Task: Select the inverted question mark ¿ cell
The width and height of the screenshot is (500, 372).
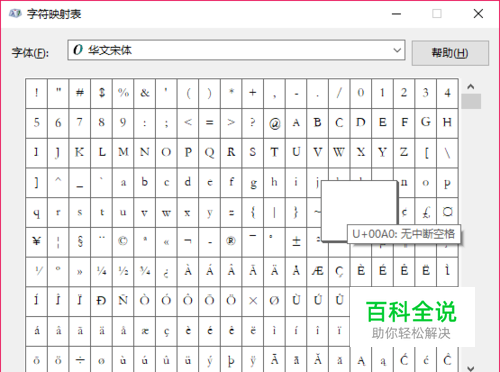Action: coord(166,271)
